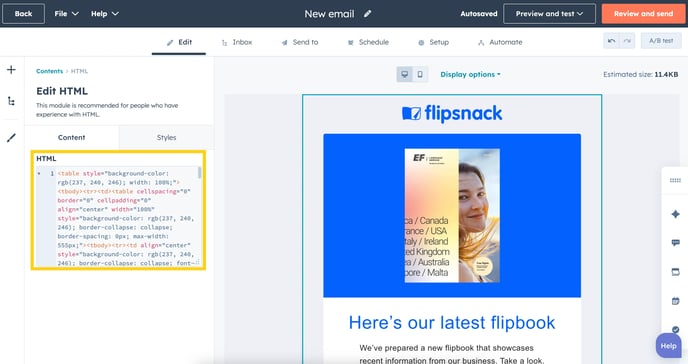Click pencil icon to rename New email
This screenshot has width=688, height=364.
(368, 14)
